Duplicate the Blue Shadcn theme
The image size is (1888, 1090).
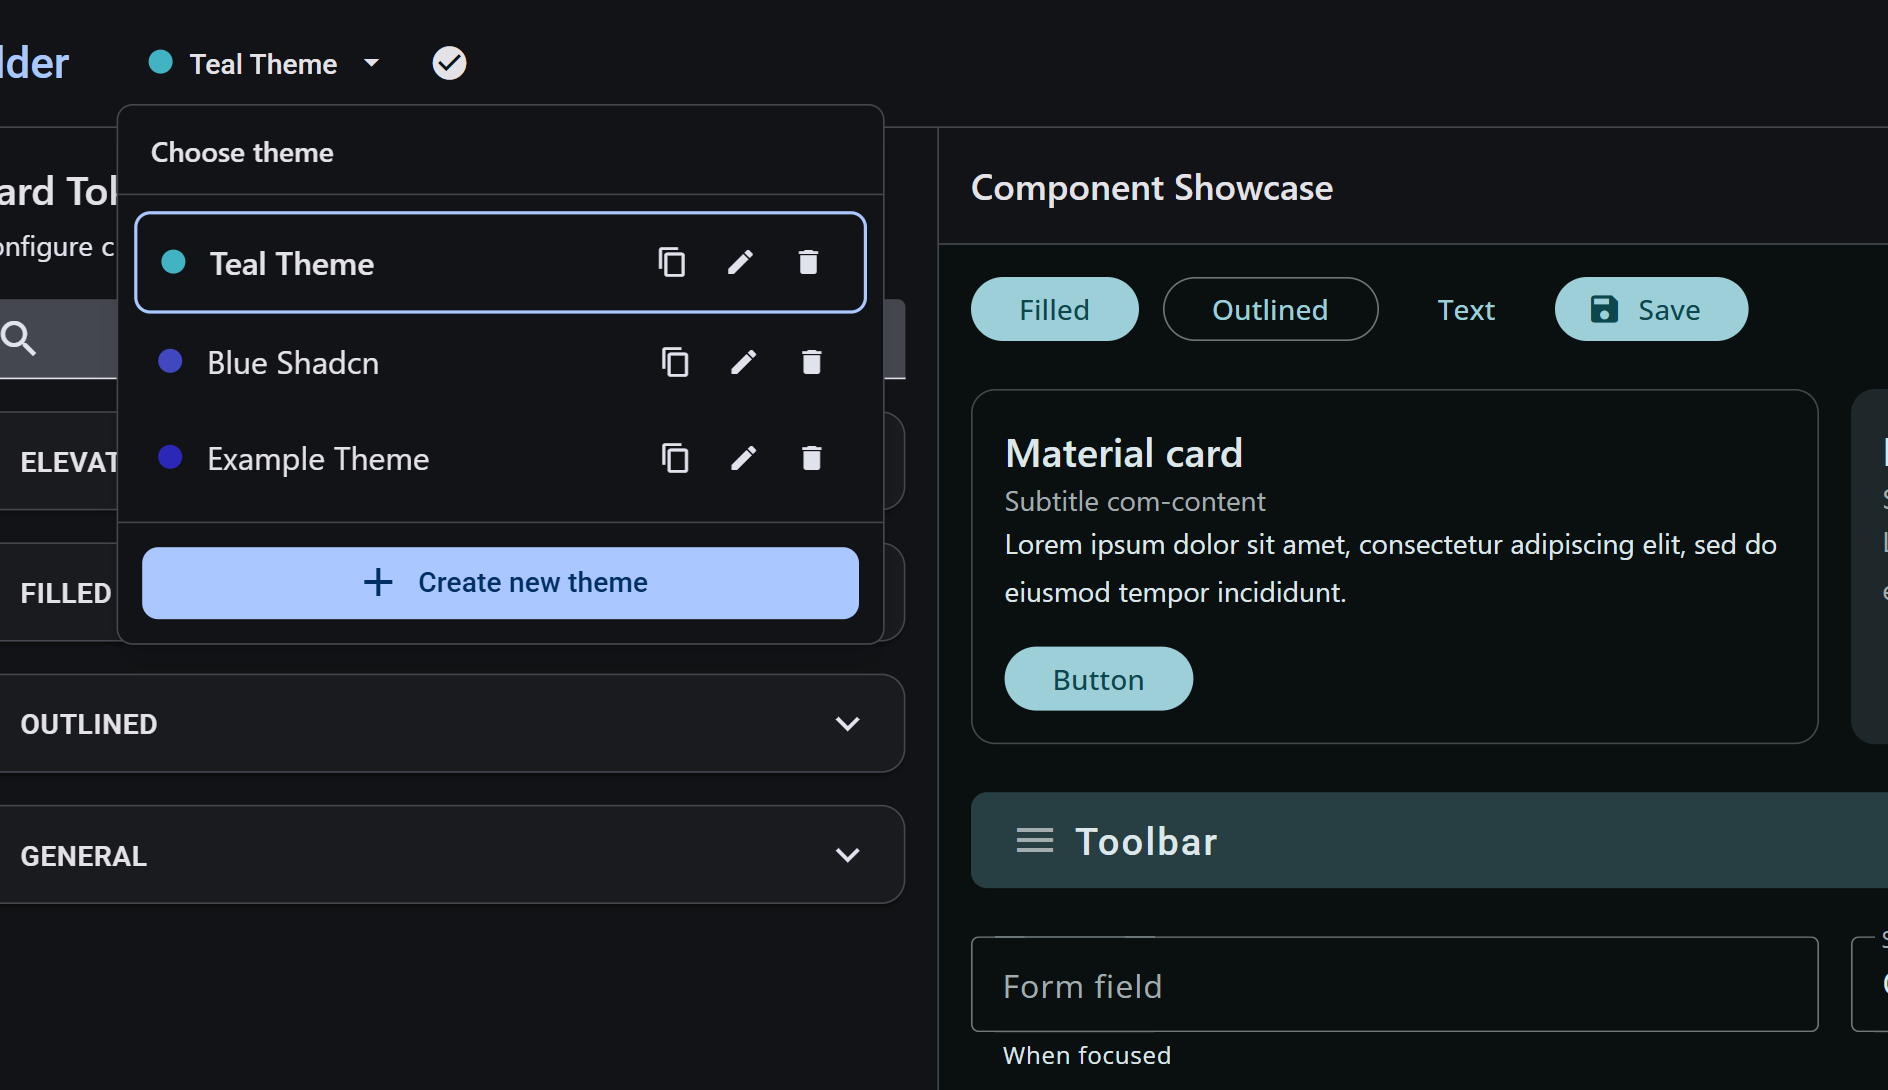(x=675, y=362)
